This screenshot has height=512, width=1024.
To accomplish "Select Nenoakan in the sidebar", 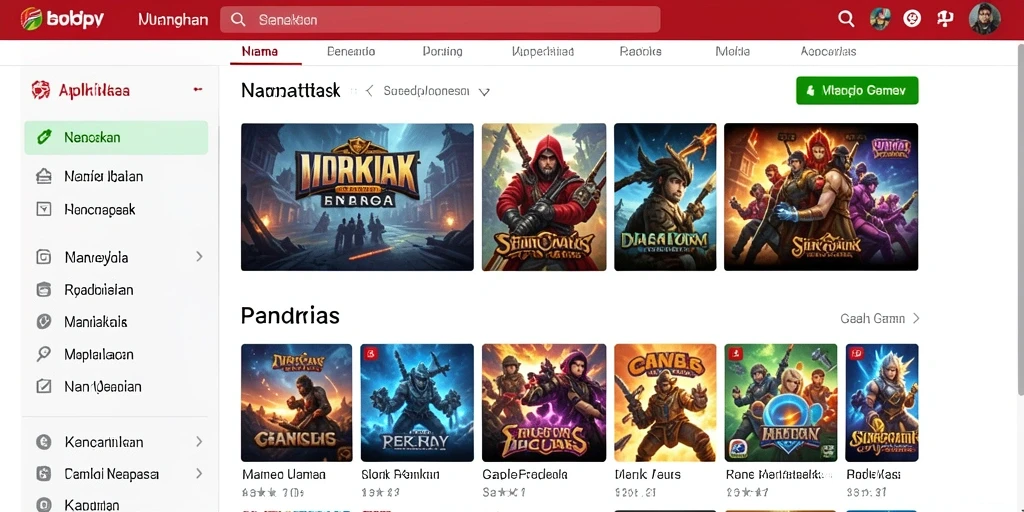I will [116, 138].
